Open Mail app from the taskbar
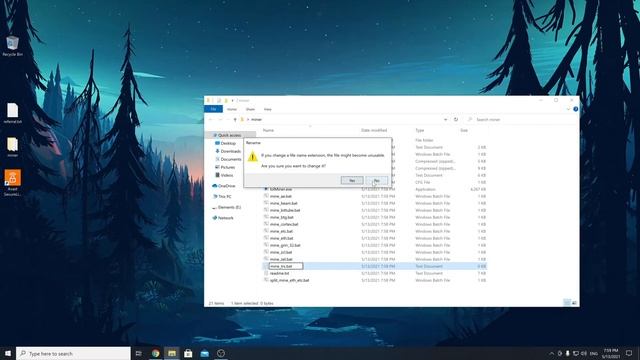This screenshot has width=640, height=360. tap(204, 353)
